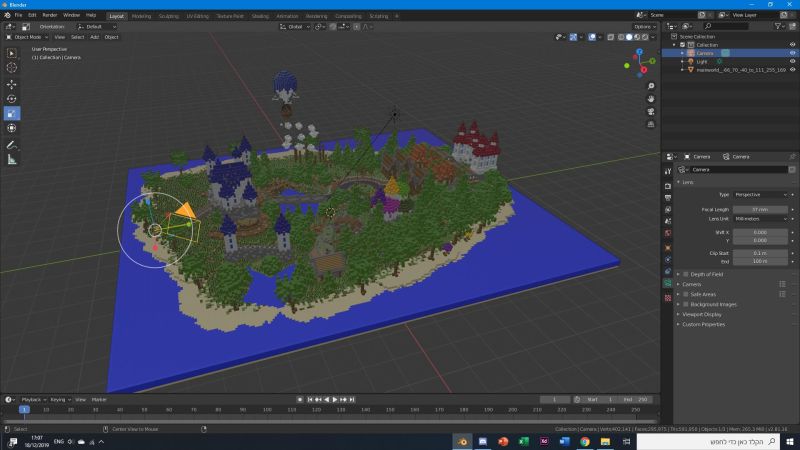
Task: Open lens Type Perspective dropdown
Action: pos(760,195)
